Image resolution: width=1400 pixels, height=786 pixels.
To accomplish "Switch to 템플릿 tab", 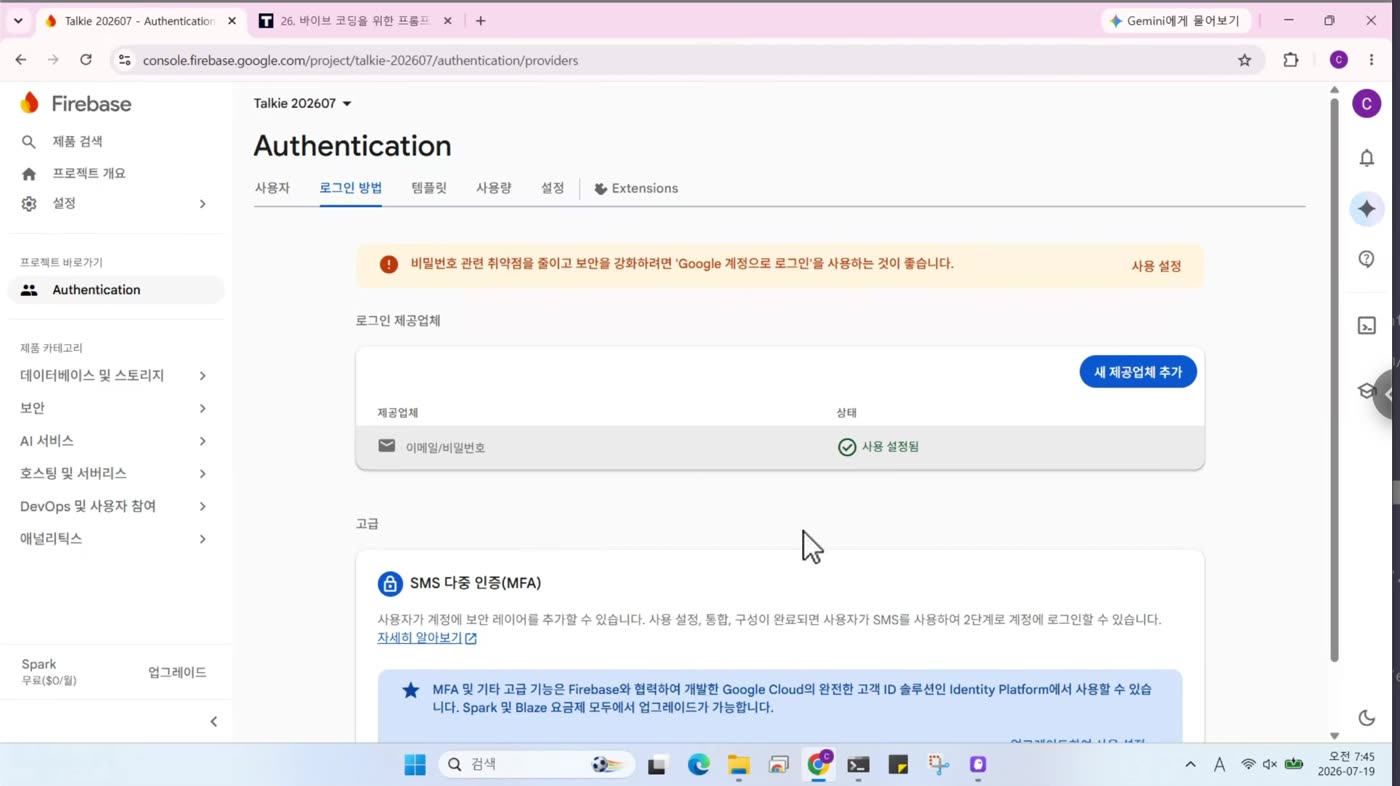I will [429, 188].
